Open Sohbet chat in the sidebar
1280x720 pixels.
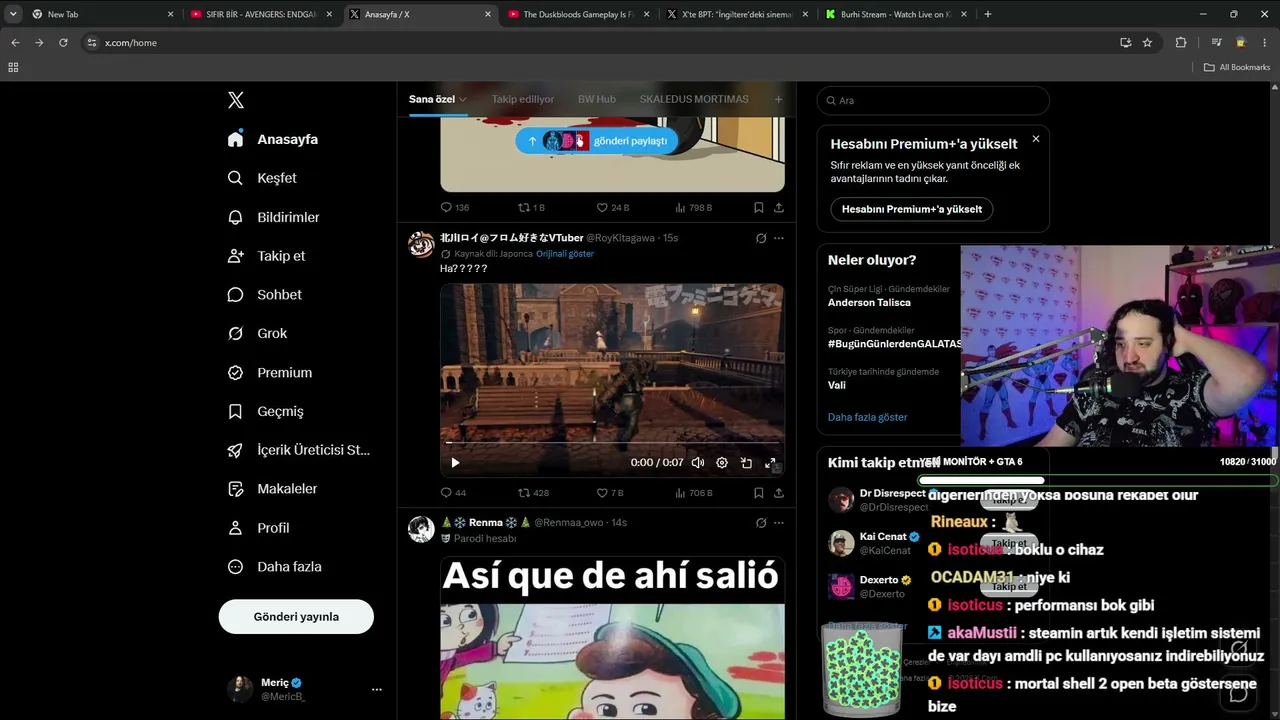click(265, 295)
